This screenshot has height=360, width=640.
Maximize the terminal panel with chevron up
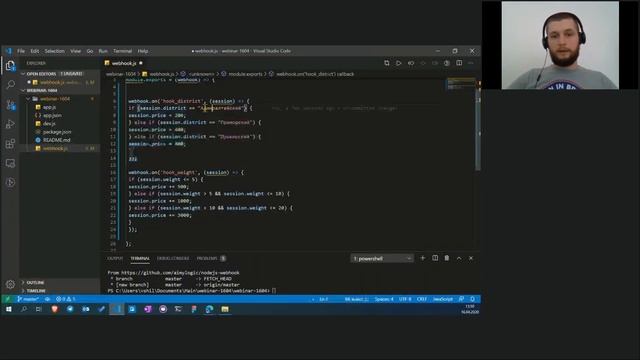click(x=459, y=258)
